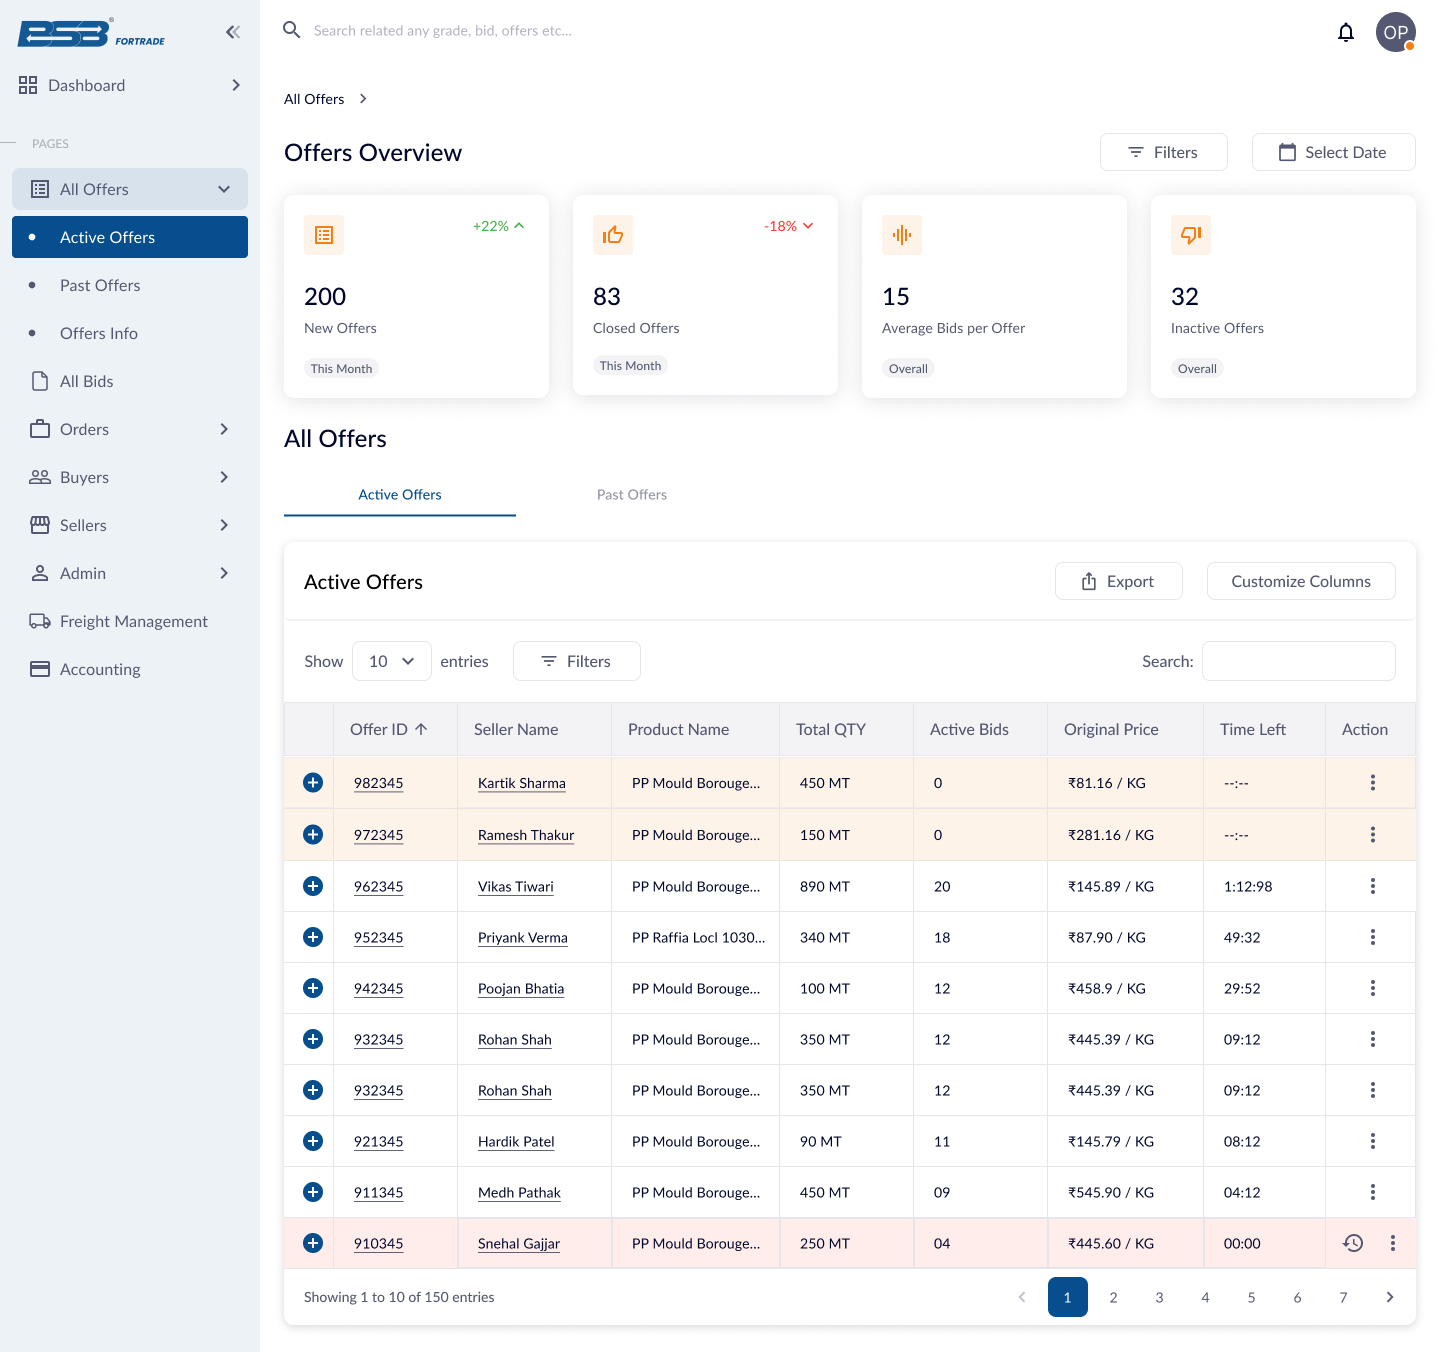
Task: Collapse the left sidebar with double chevron
Action: [232, 31]
